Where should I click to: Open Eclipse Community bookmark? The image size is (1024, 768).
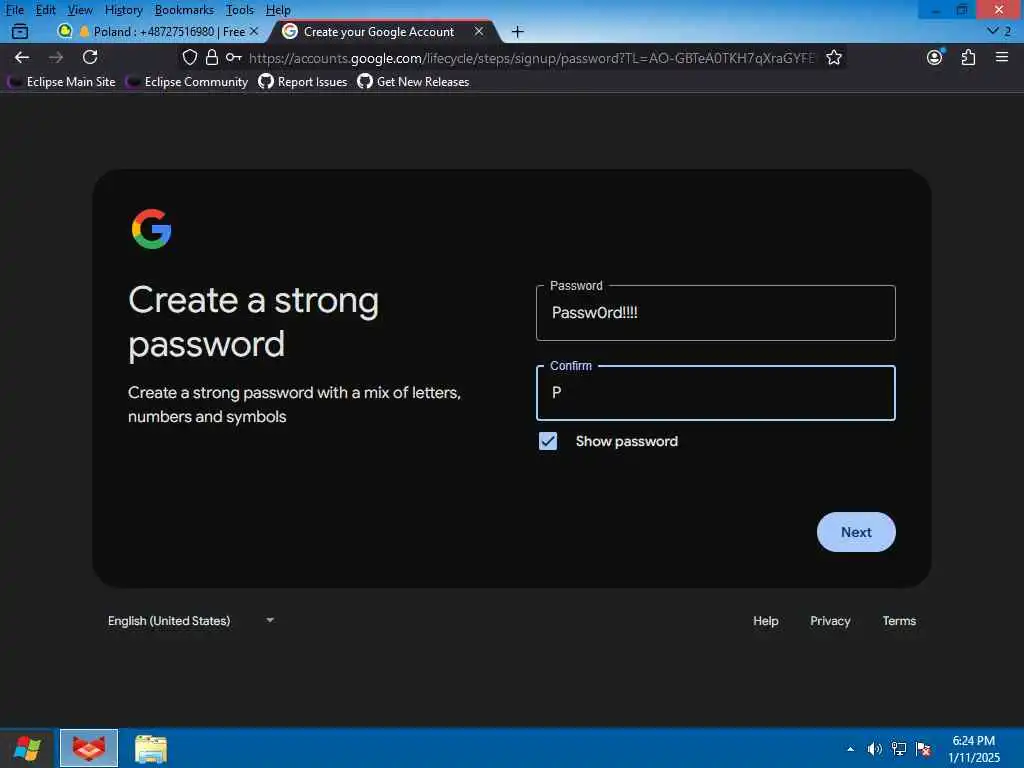click(187, 82)
